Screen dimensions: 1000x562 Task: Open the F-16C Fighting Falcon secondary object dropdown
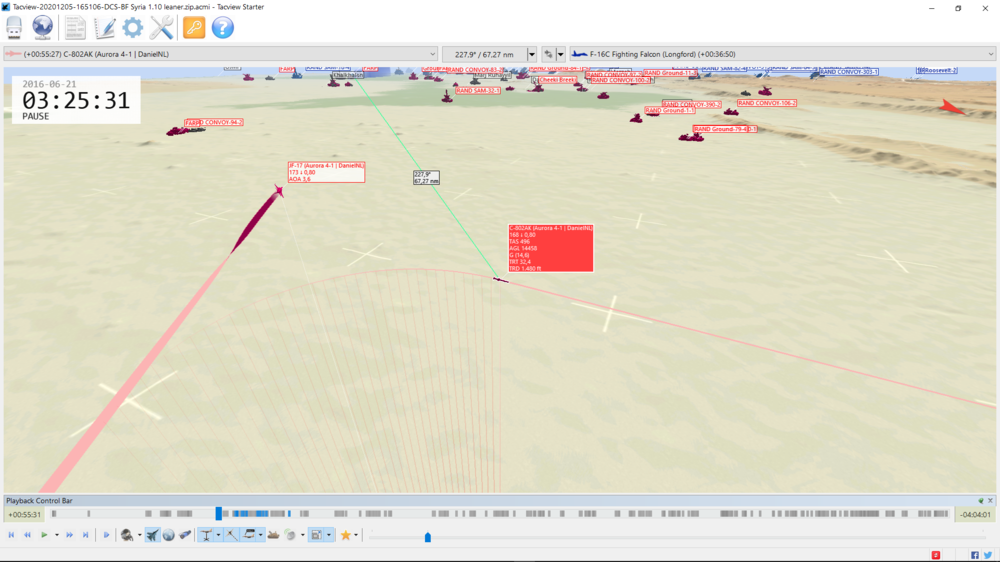(782, 54)
